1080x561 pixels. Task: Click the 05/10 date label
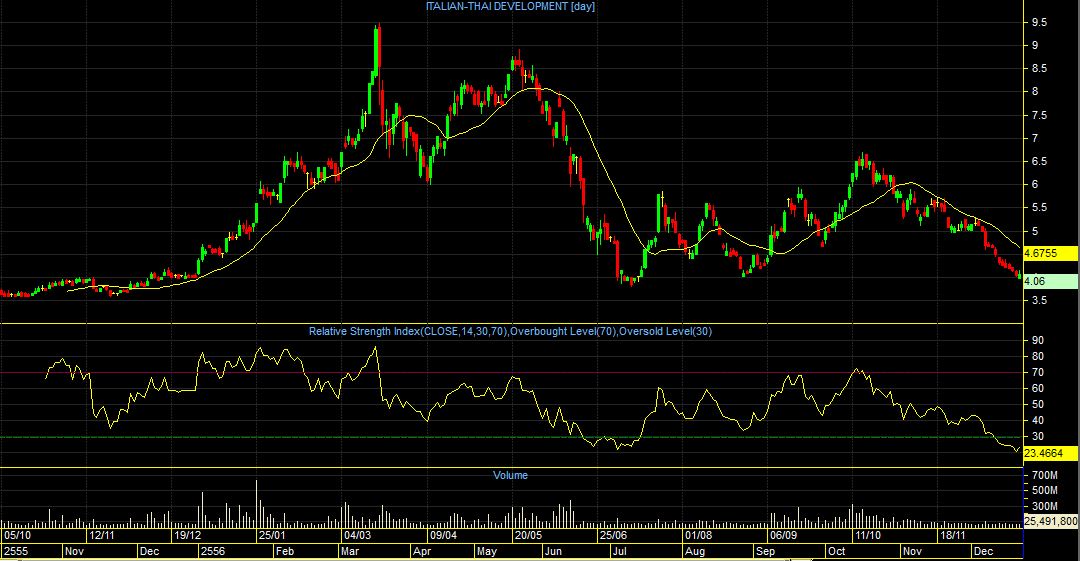coord(18,536)
